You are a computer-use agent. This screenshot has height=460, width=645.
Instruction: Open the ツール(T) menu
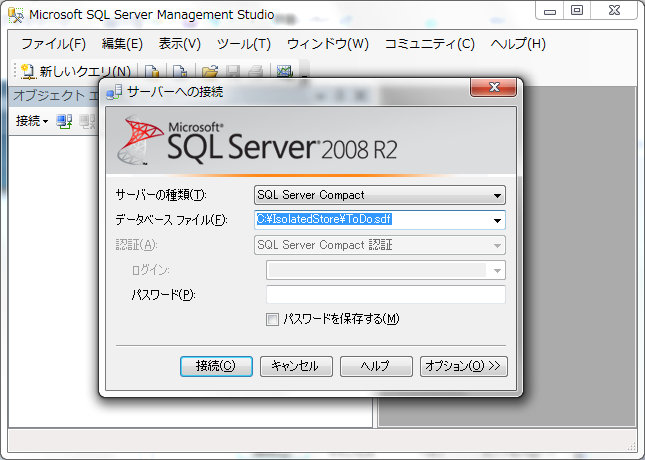(x=244, y=44)
